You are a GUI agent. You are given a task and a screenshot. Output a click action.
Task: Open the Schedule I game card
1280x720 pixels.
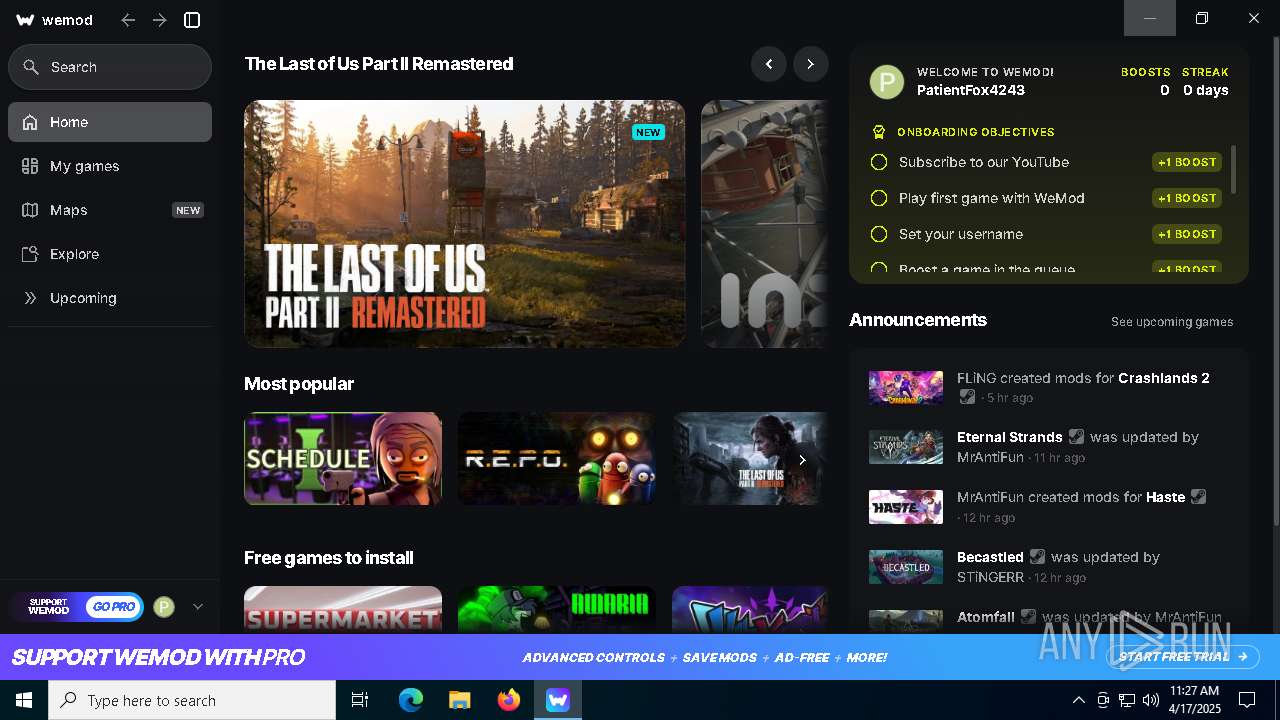(343, 458)
